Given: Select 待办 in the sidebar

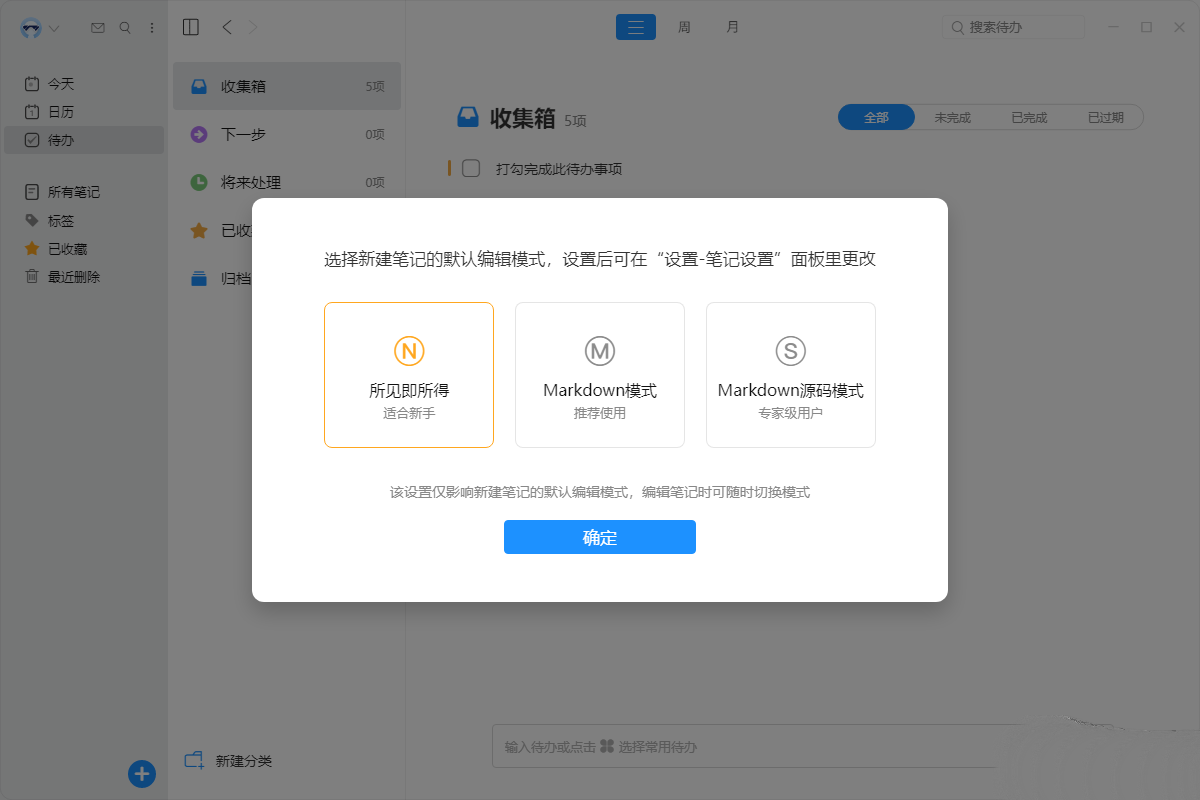Looking at the screenshot, I should 84,140.
